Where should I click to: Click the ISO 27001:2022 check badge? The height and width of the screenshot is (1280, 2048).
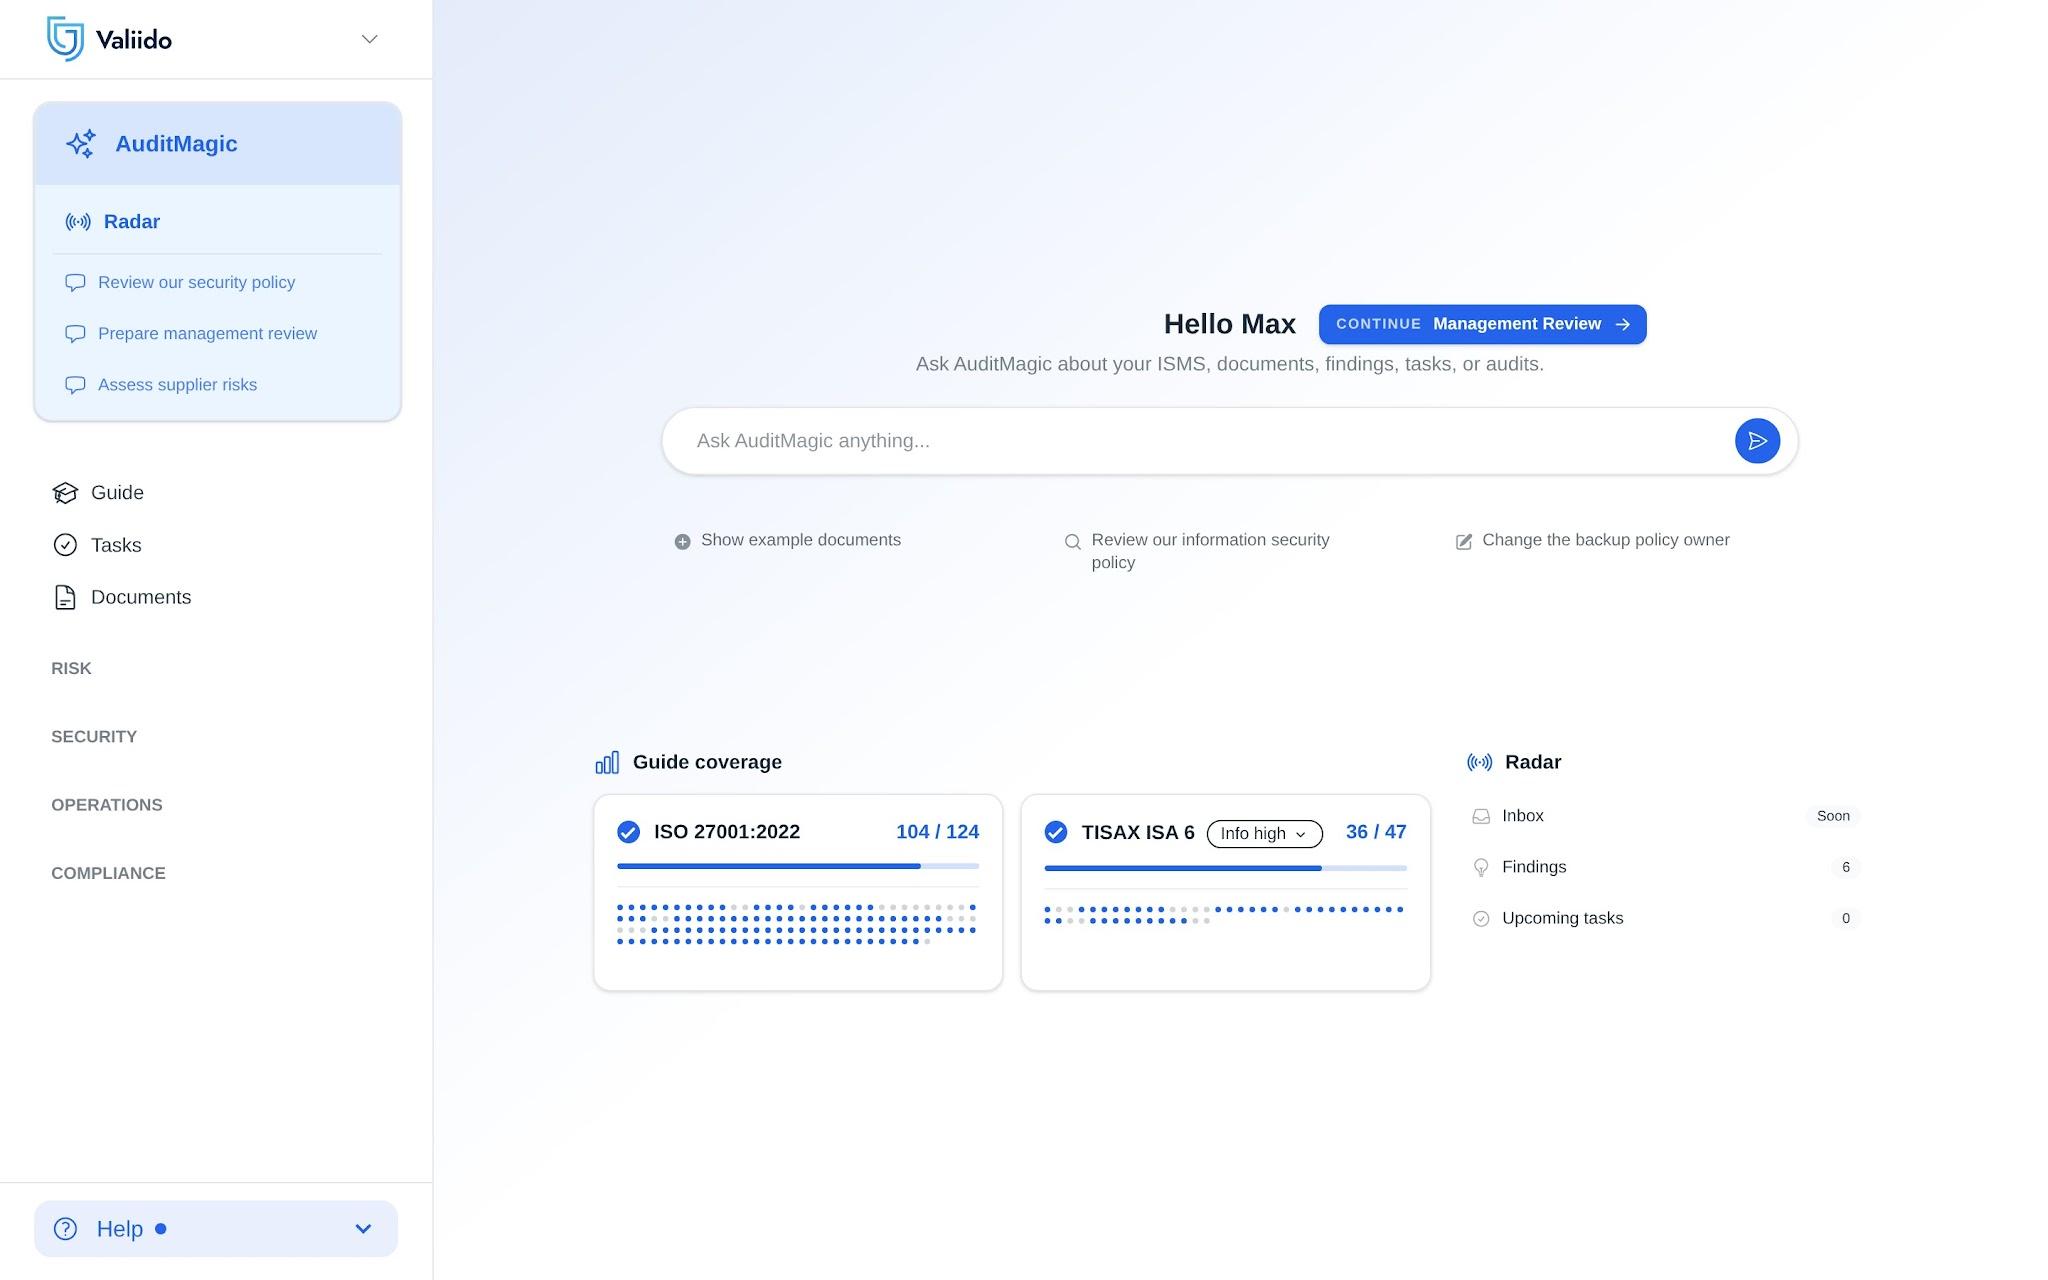pyautogui.click(x=628, y=832)
